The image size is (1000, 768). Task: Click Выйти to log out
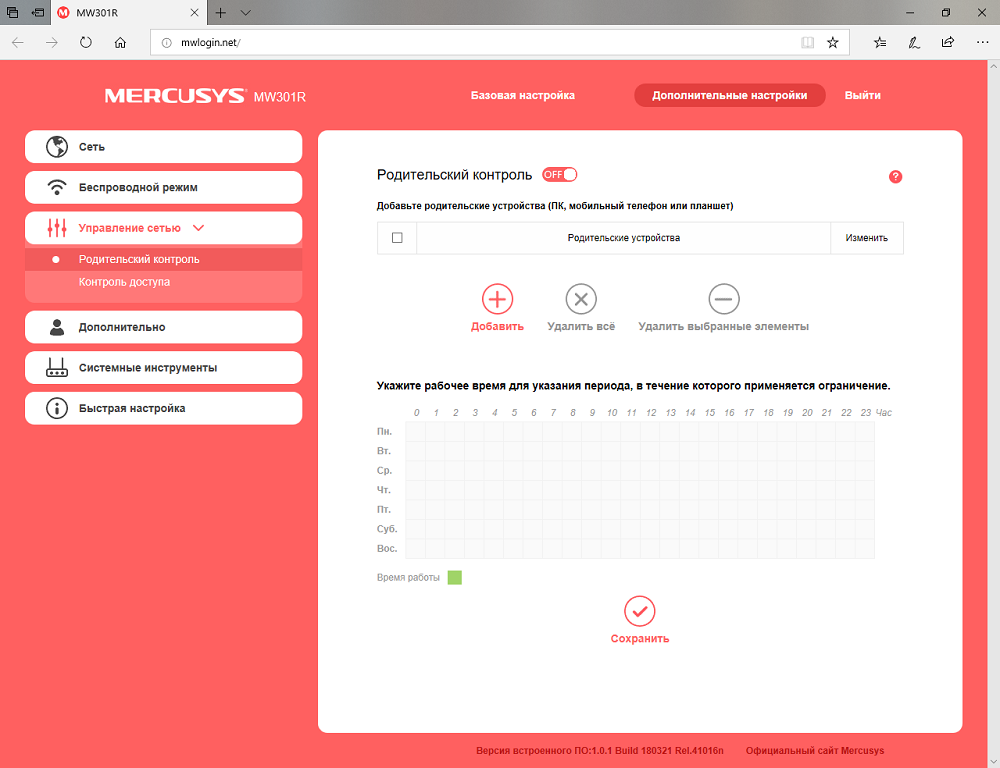[863, 96]
